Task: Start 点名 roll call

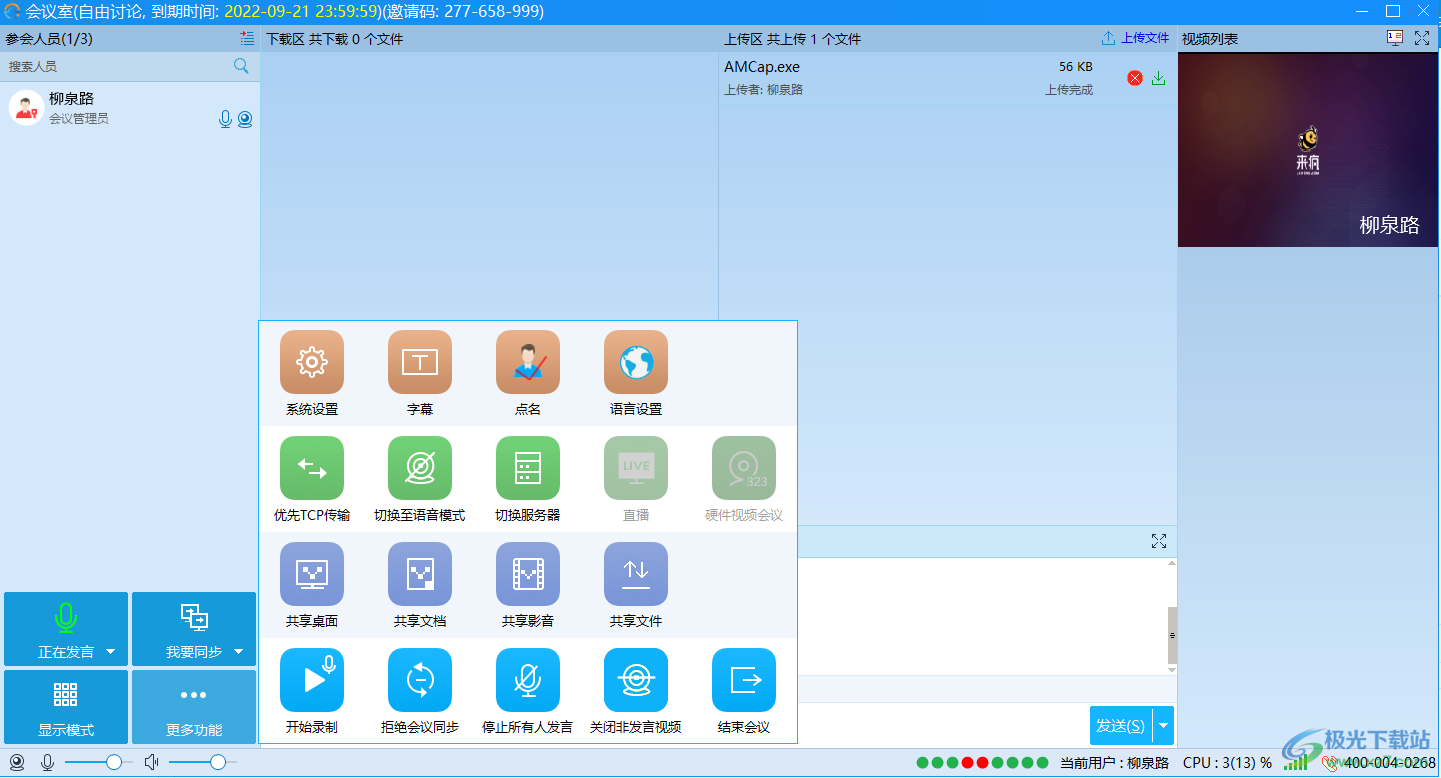Action: point(528,362)
